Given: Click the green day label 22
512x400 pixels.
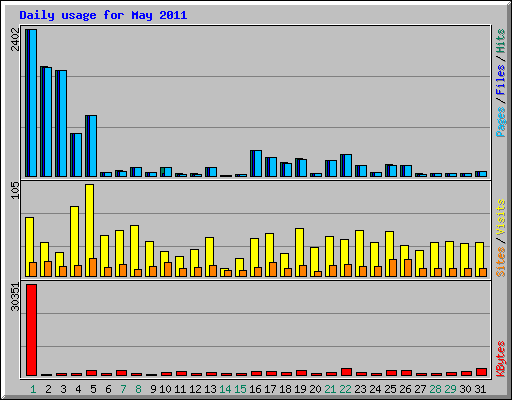Looking at the screenshot, I should 345,389.
